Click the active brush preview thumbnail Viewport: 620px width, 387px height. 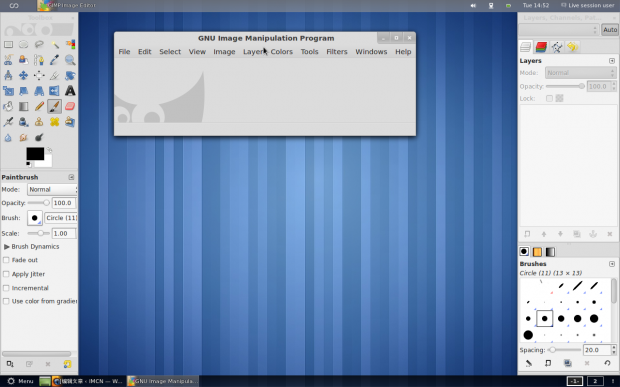click(x=34, y=218)
